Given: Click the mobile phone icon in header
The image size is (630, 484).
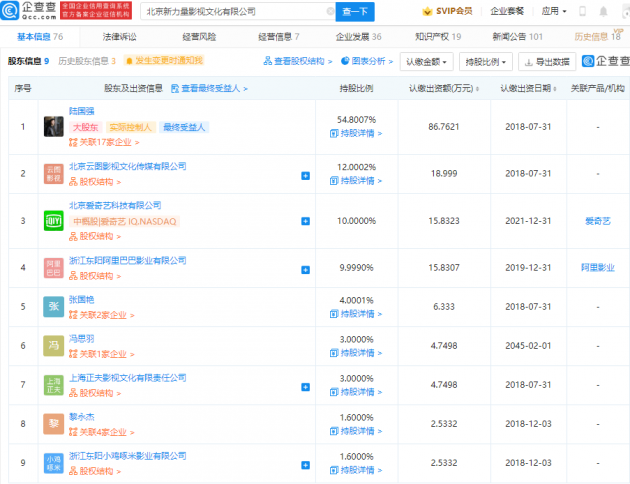Looking at the screenshot, I should [x=582, y=11].
